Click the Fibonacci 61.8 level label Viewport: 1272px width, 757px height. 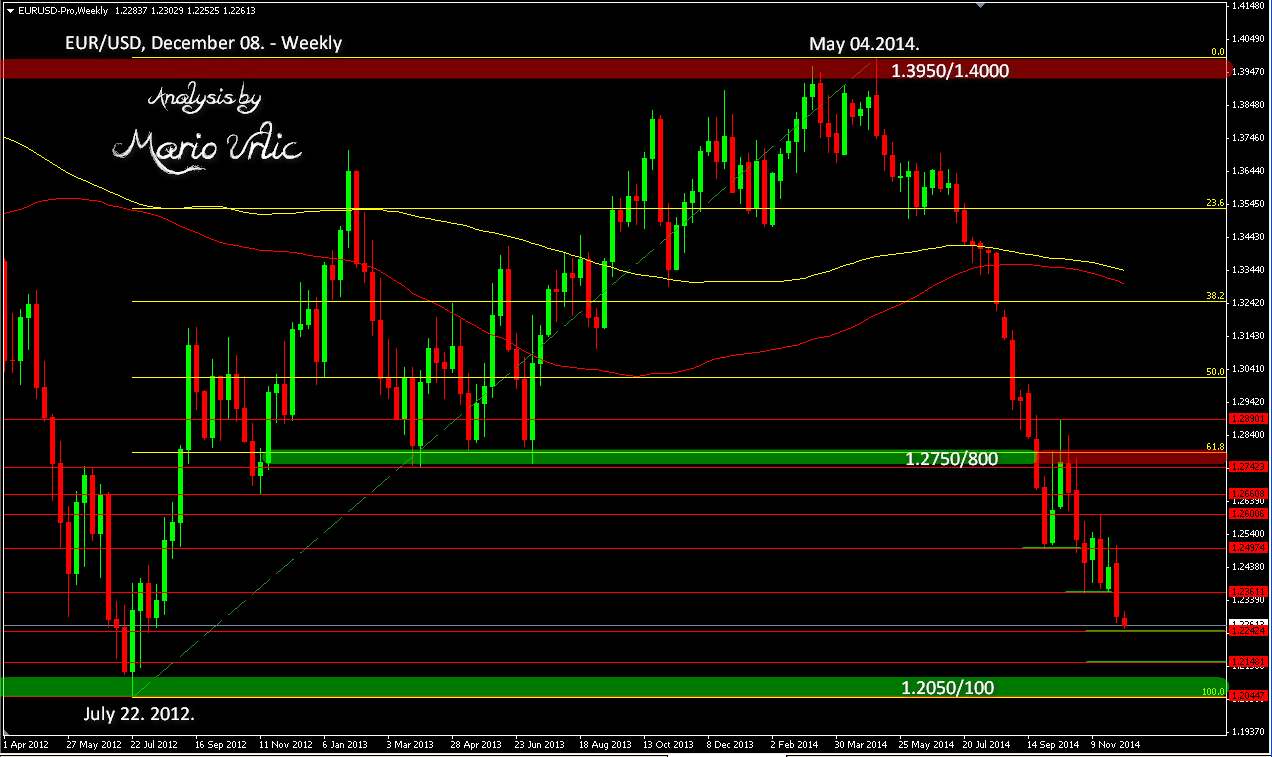1215,447
